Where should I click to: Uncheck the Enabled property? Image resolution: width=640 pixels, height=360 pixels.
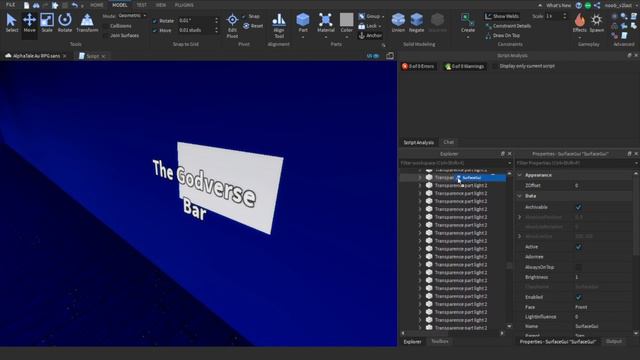coord(578,297)
